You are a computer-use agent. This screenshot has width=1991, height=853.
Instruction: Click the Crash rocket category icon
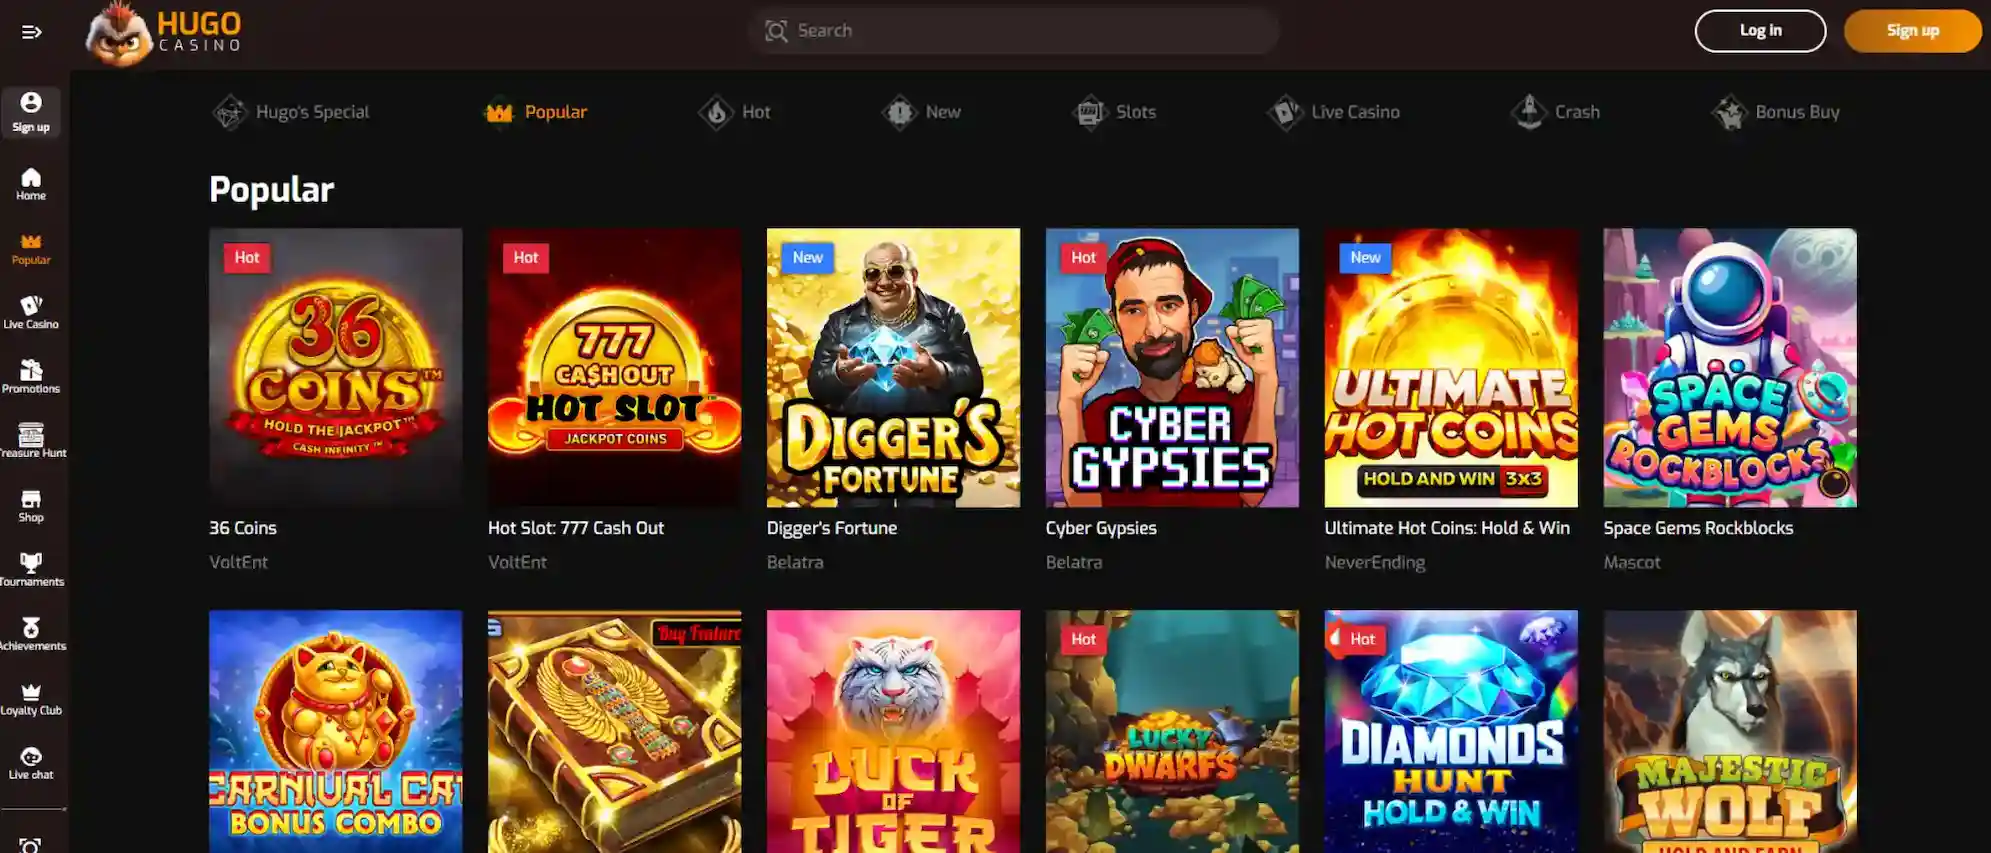tap(1528, 112)
